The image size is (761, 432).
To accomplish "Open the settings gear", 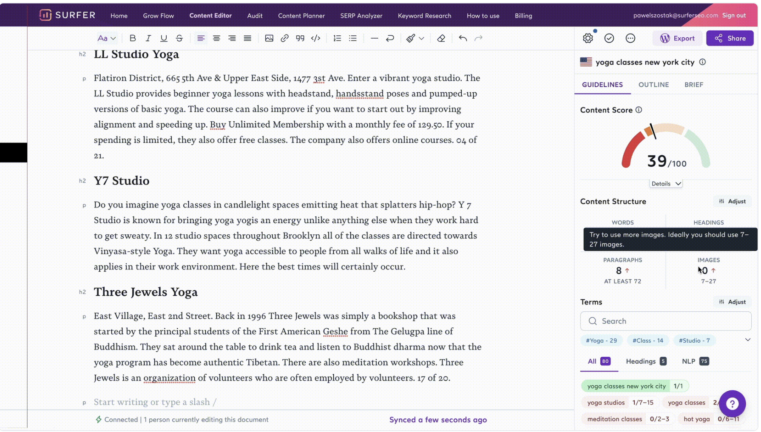I will (588, 38).
